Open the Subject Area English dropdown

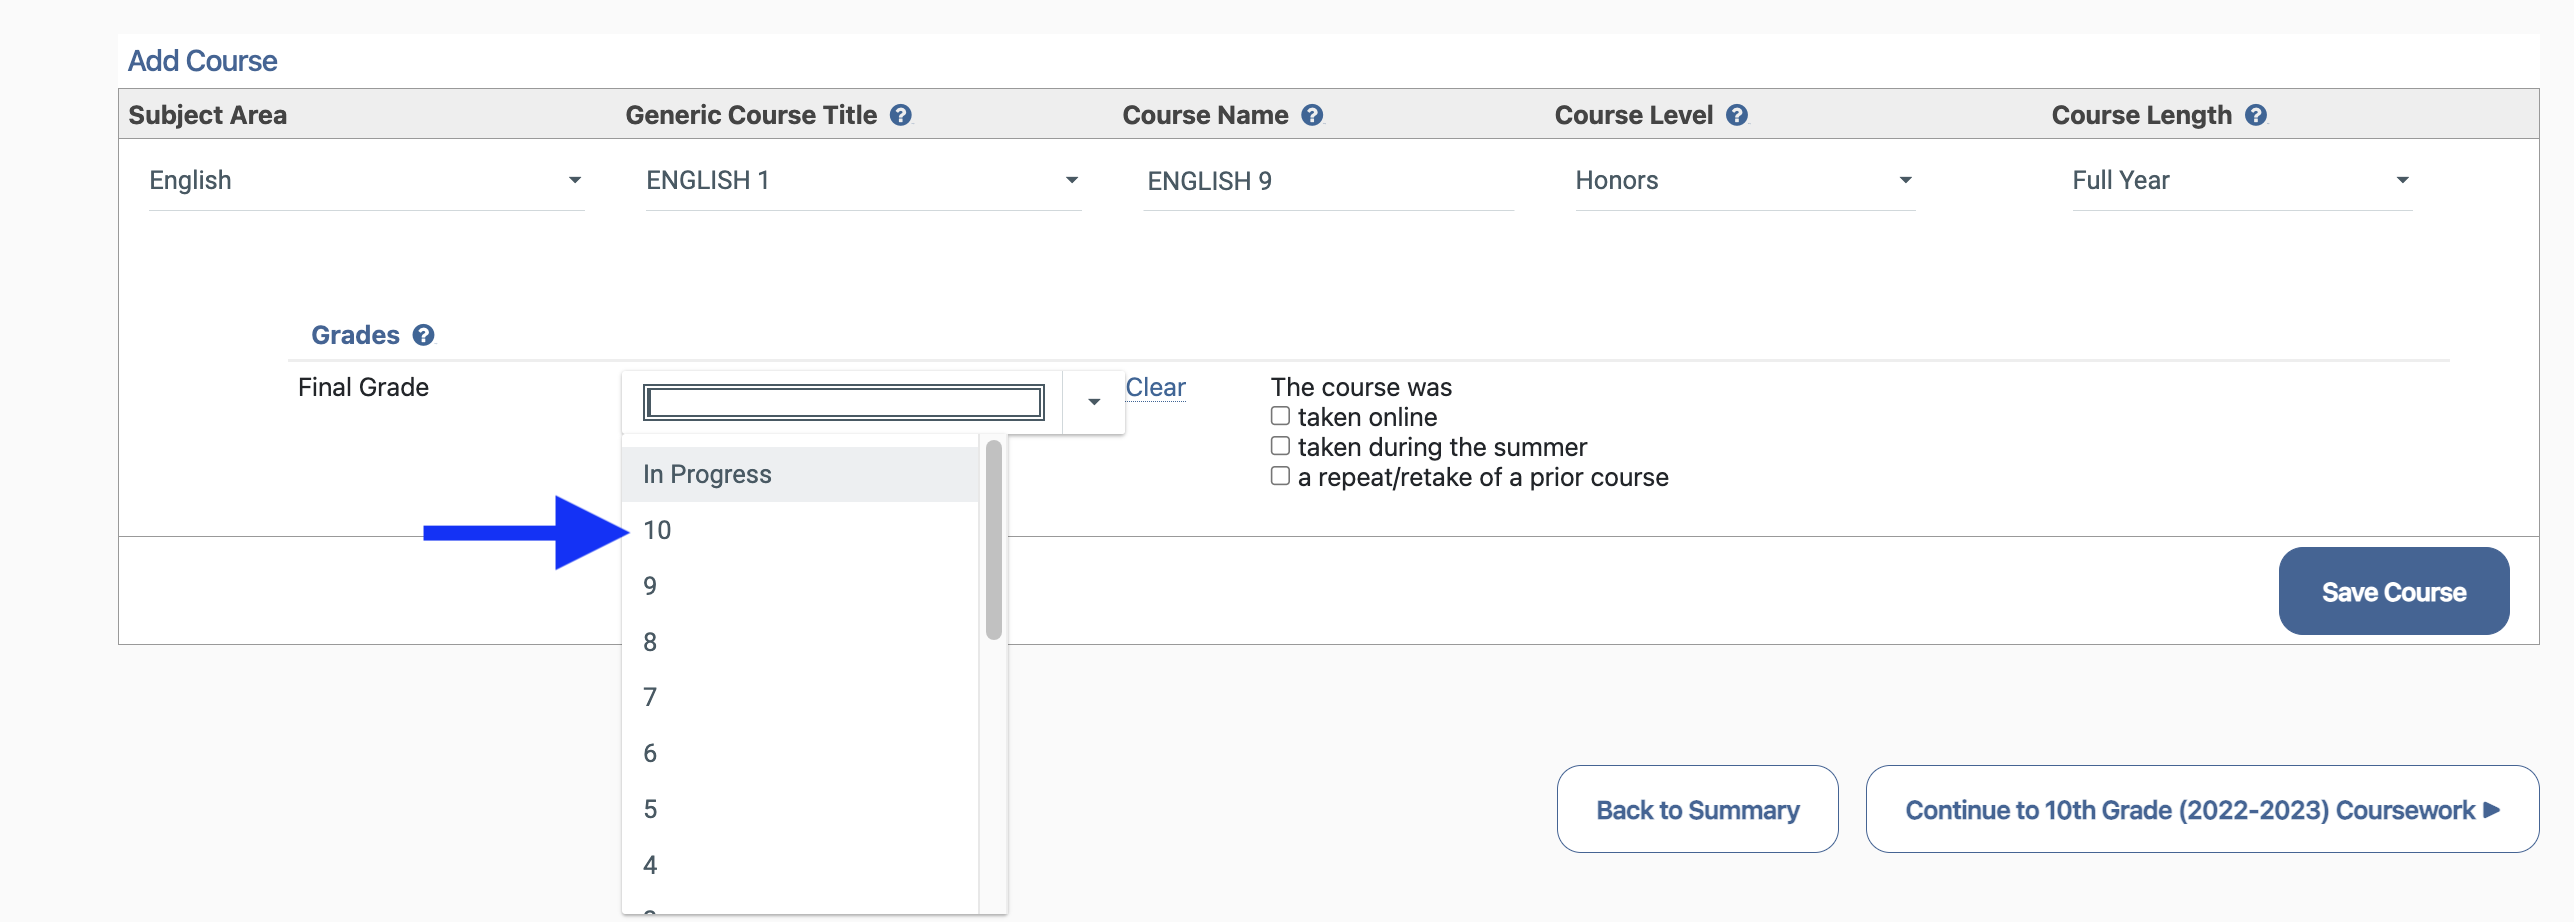coord(365,181)
